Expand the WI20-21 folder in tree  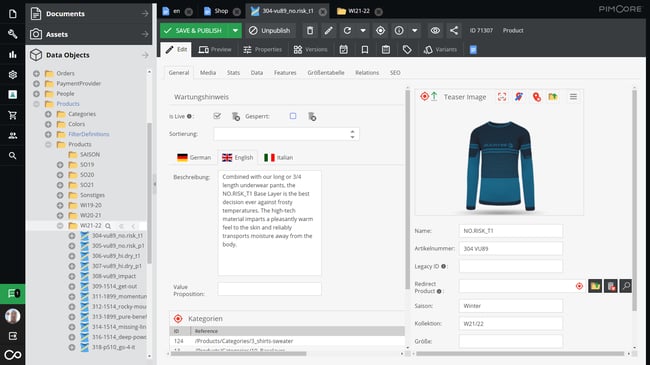pyautogui.click(x=60, y=215)
